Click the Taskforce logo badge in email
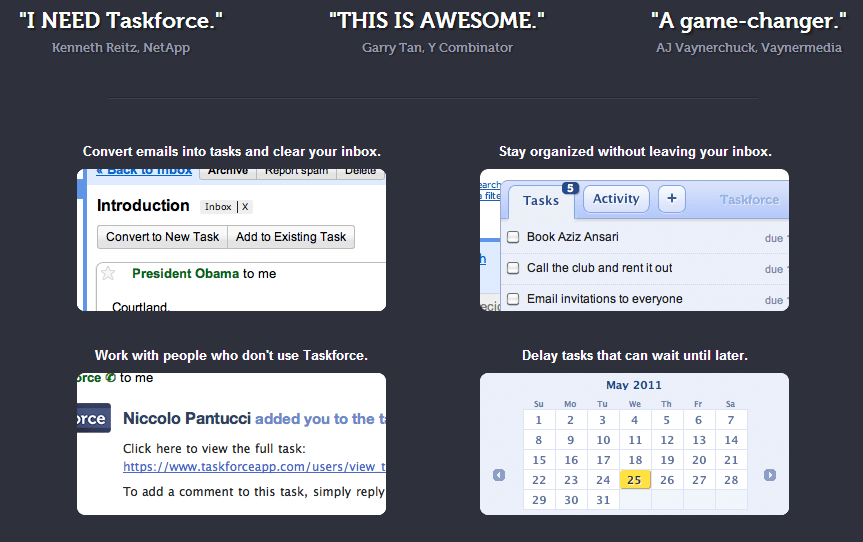 tap(93, 419)
